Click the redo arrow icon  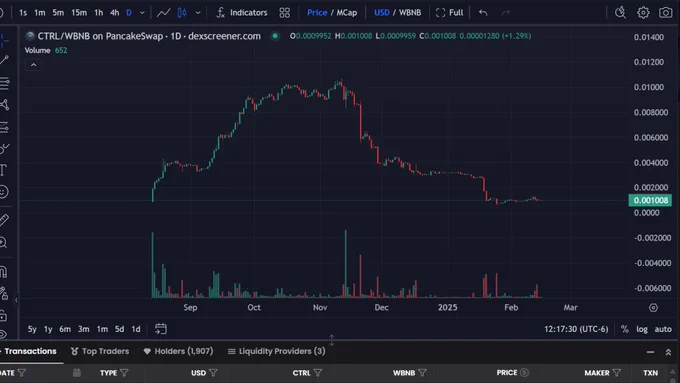(x=506, y=13)
